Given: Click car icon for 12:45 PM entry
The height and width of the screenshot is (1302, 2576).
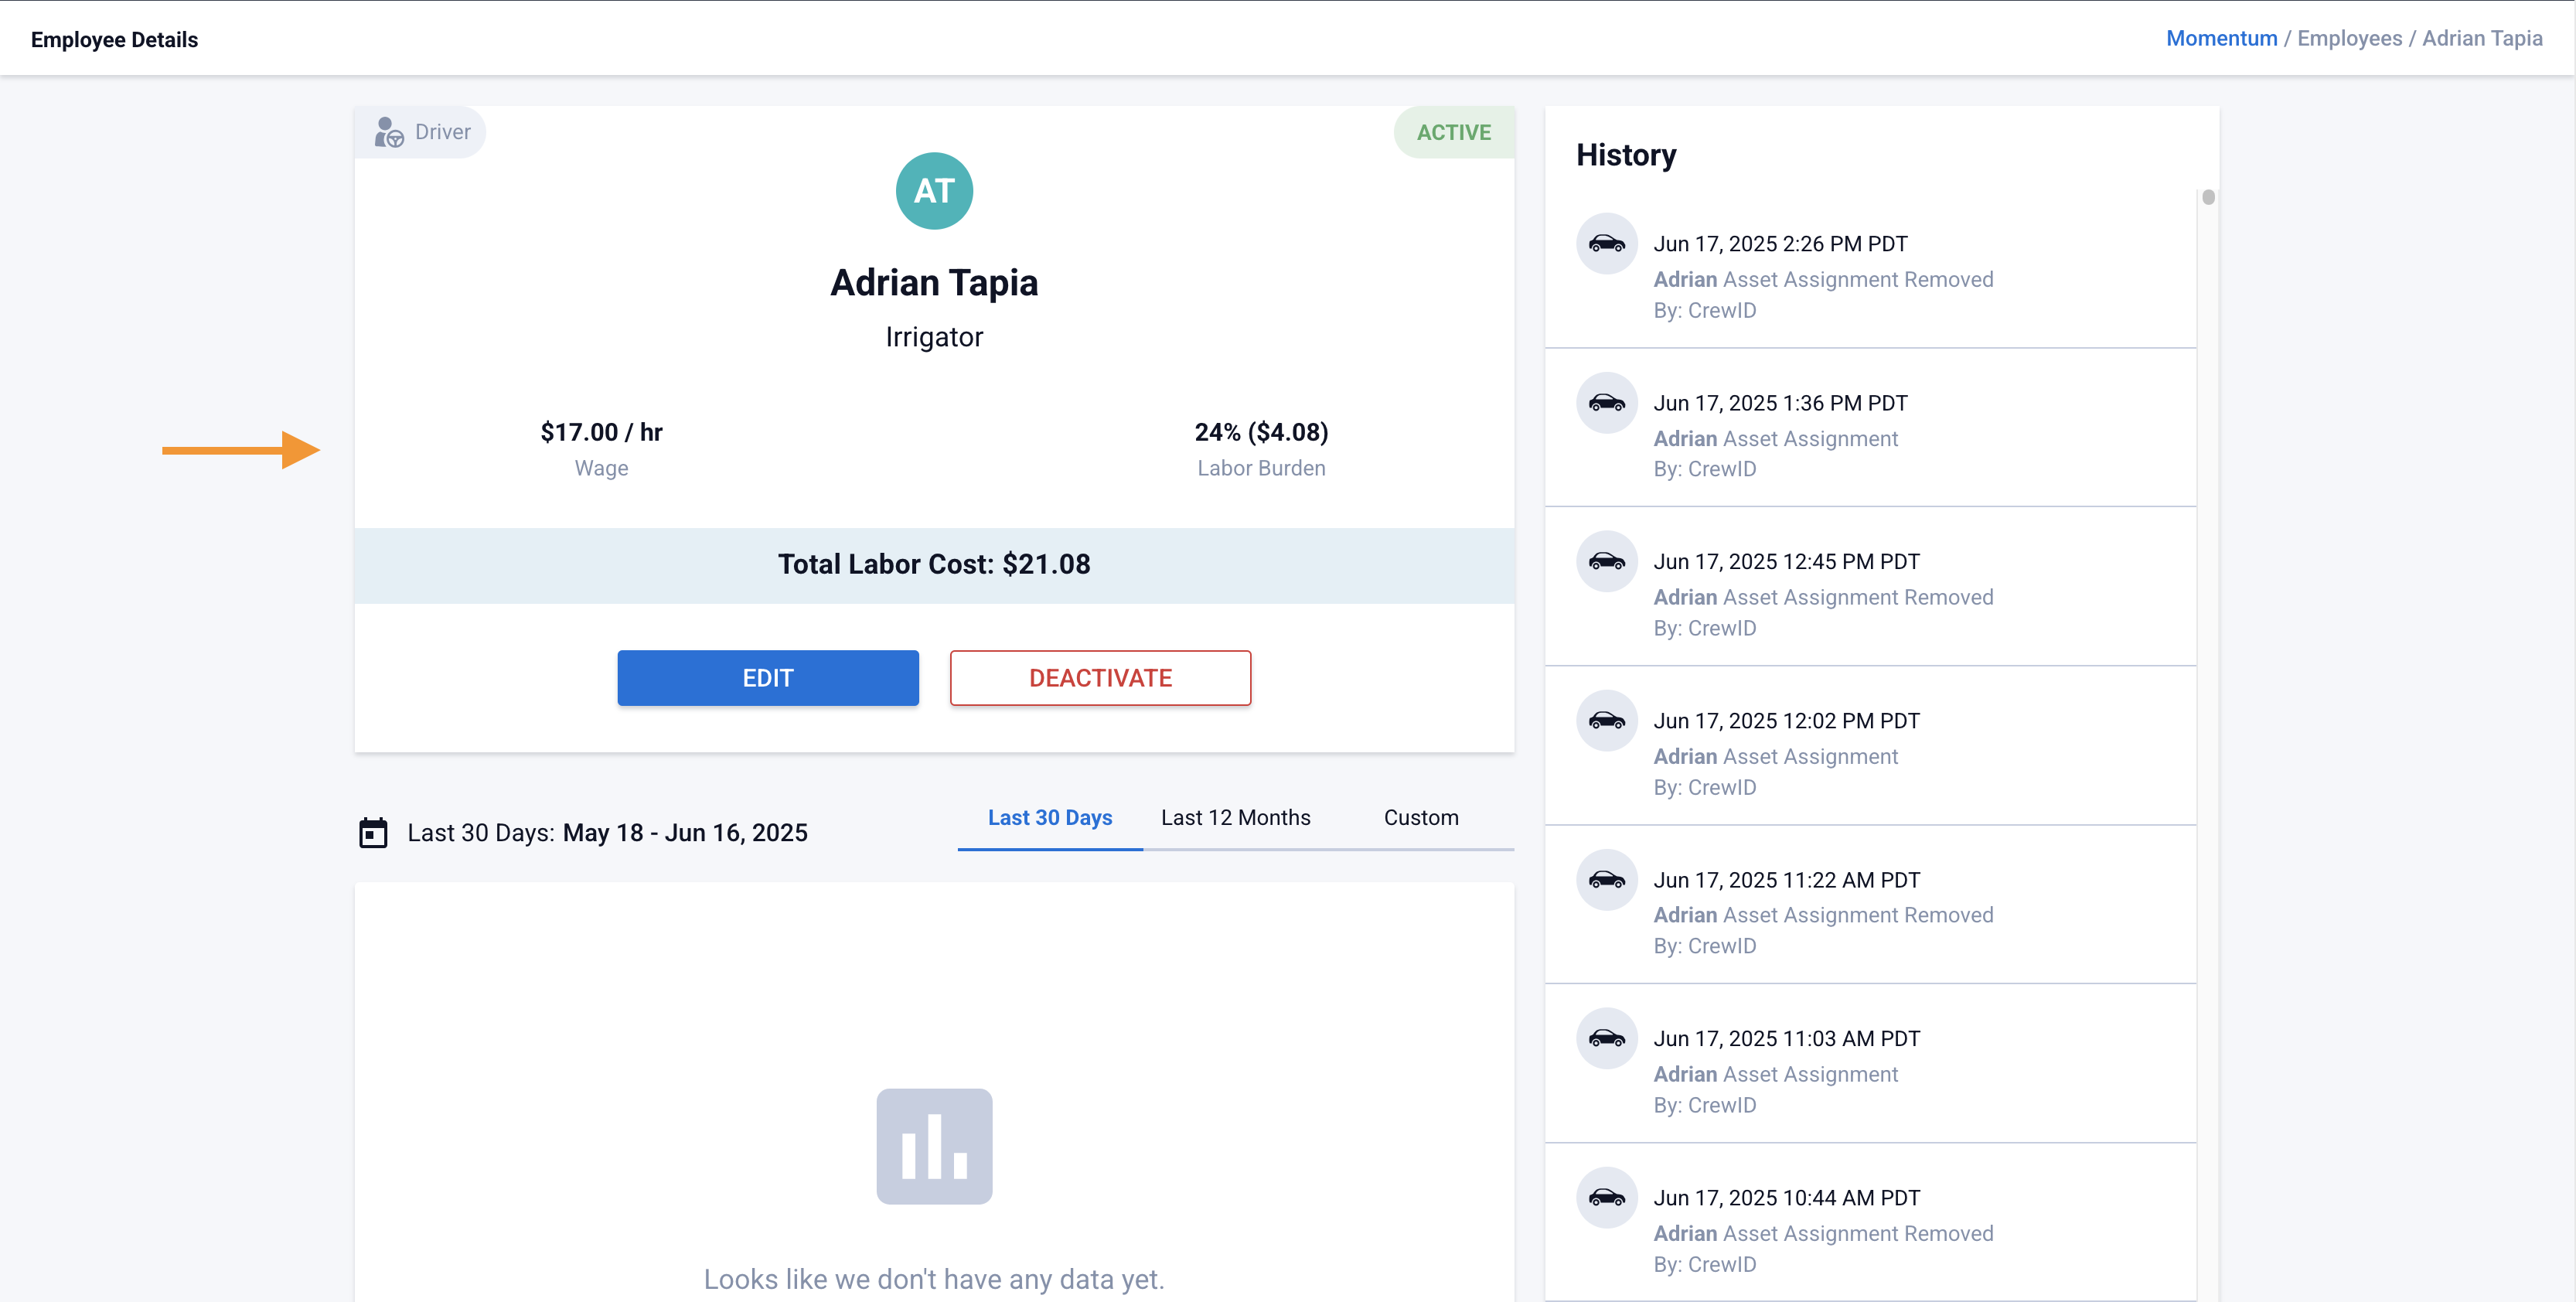Looking at the screenshot, I should (x=1606, y=561).
